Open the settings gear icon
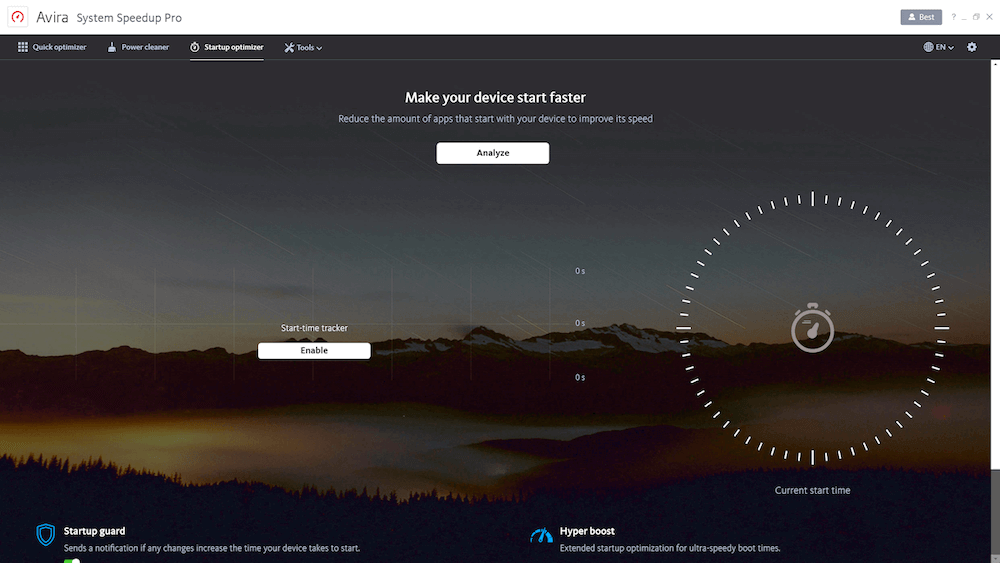Image resolution: width=1000 pixels, height=563 pixels. (972, 47)
